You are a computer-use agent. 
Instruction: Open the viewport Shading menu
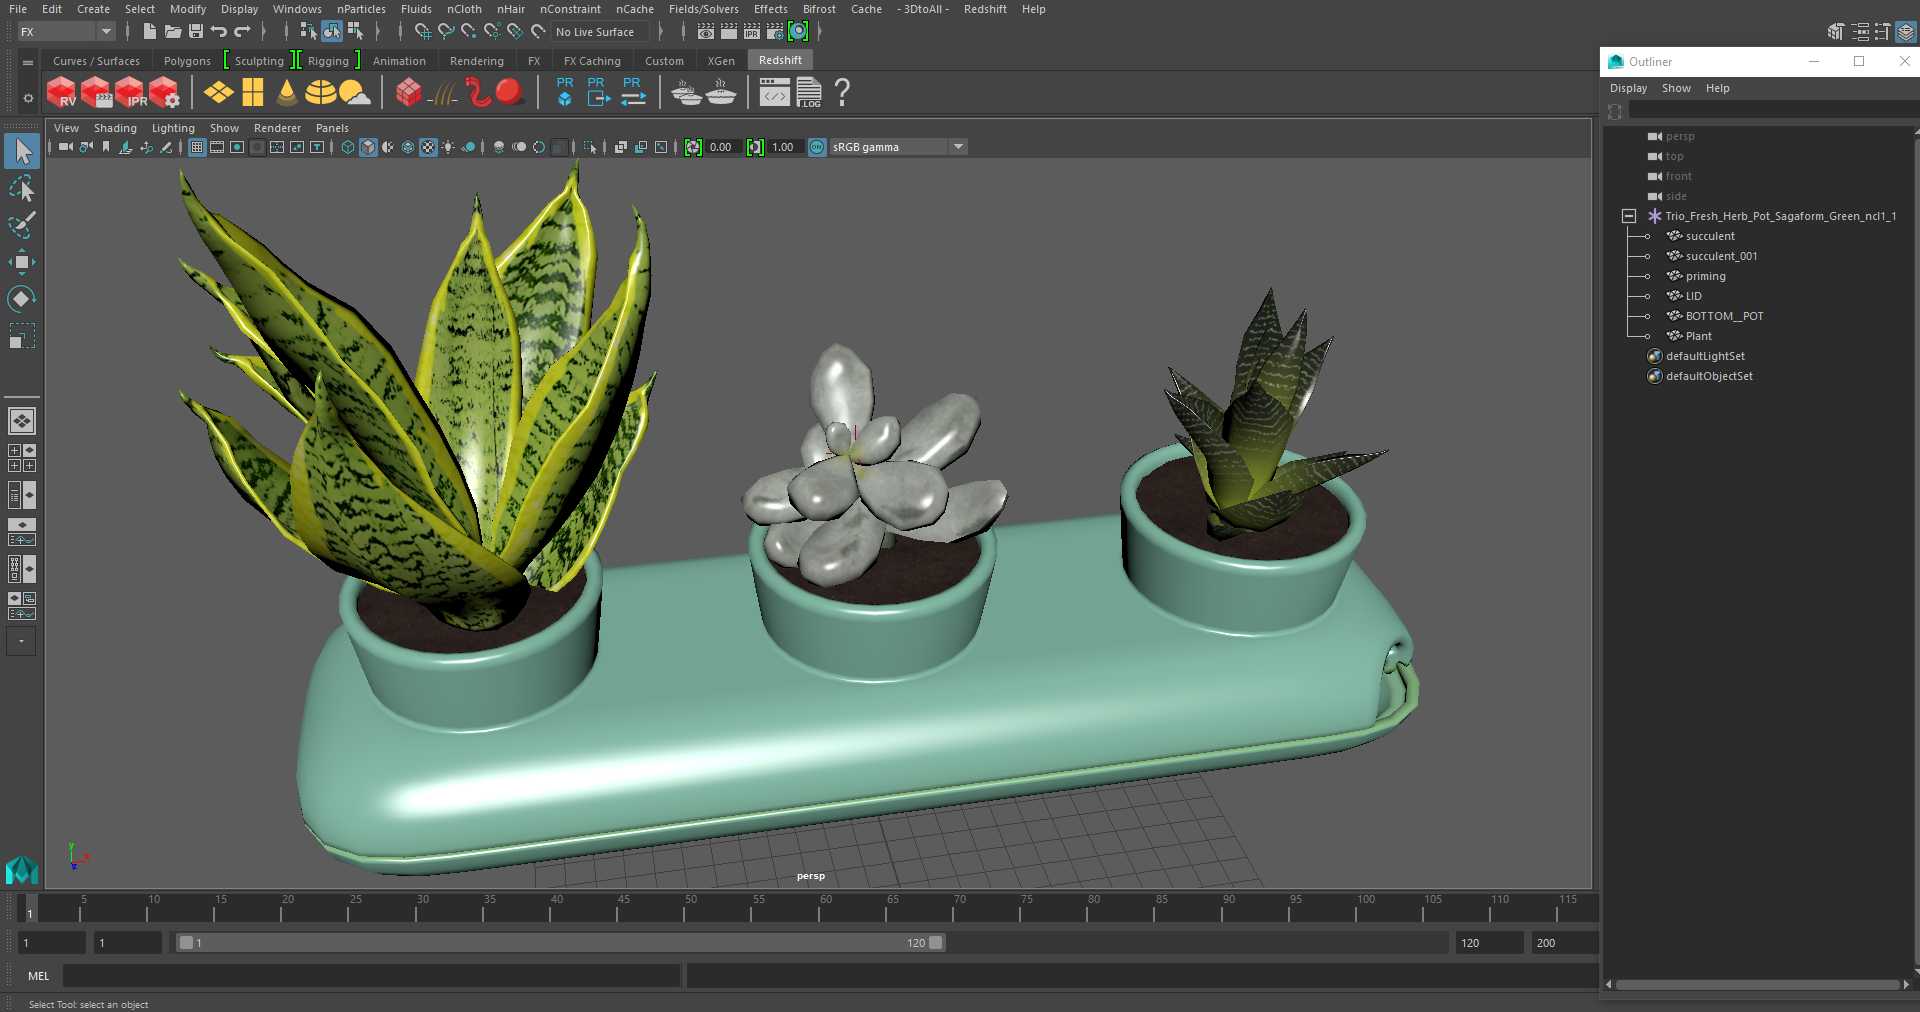coord(115,128)
